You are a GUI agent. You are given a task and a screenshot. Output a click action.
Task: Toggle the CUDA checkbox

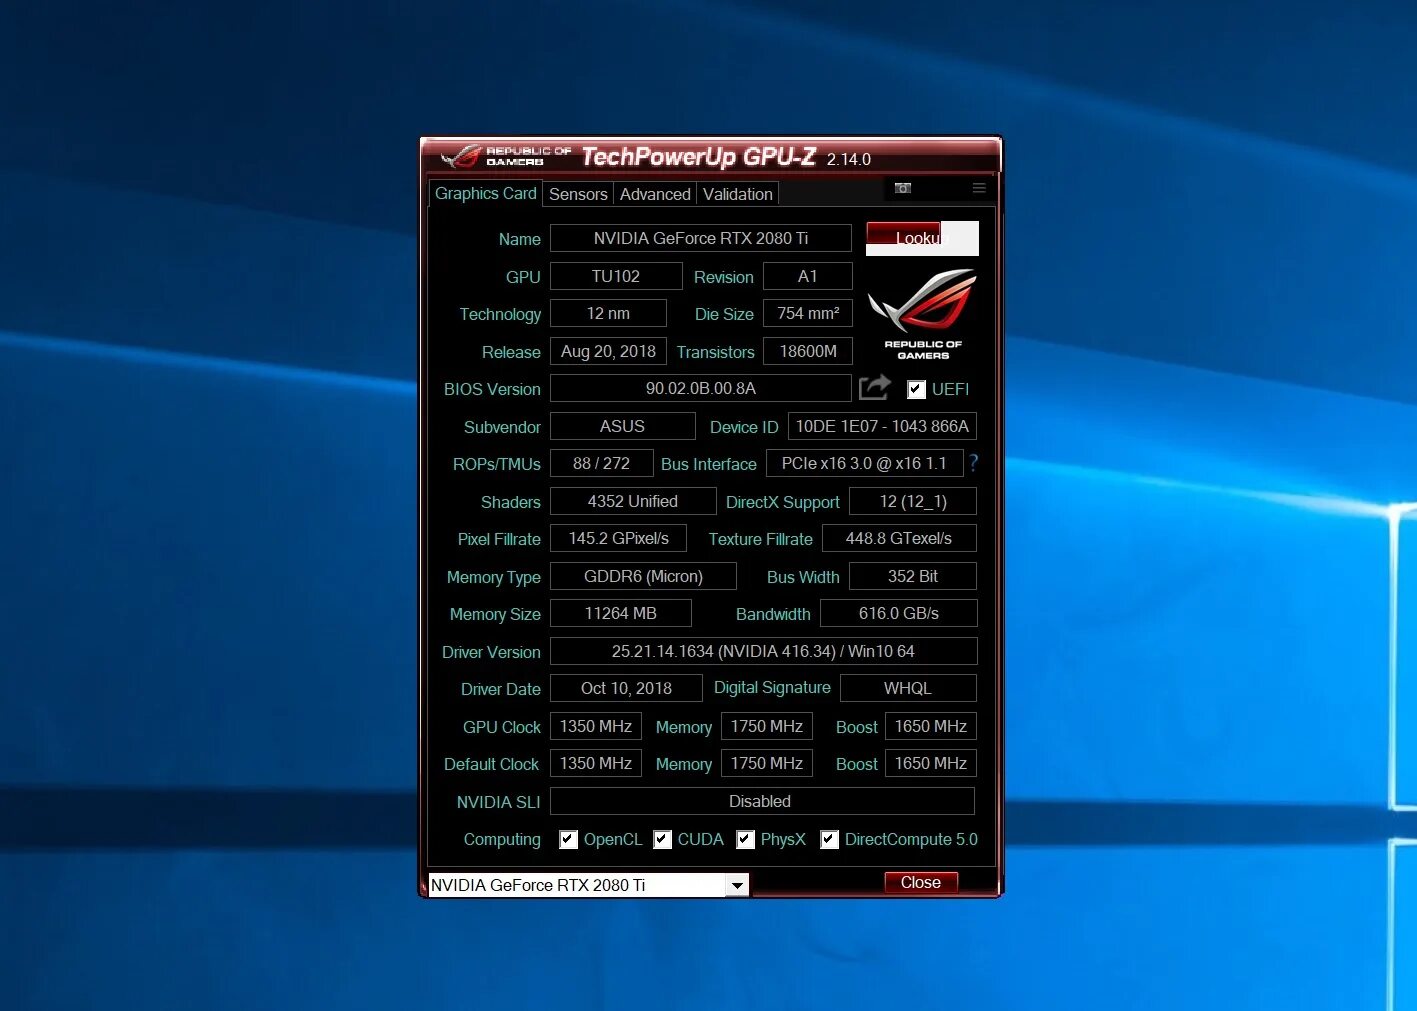(x=662, y=839)
